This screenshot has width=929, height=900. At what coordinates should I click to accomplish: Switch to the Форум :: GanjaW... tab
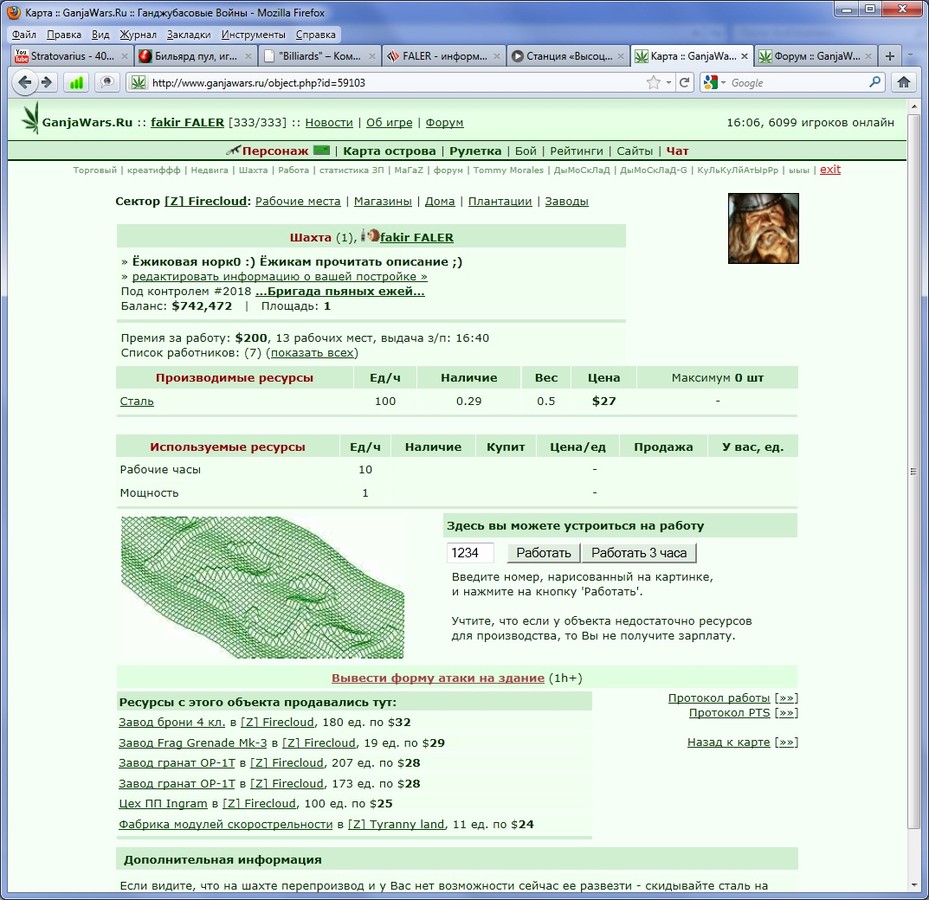(815, 56)
